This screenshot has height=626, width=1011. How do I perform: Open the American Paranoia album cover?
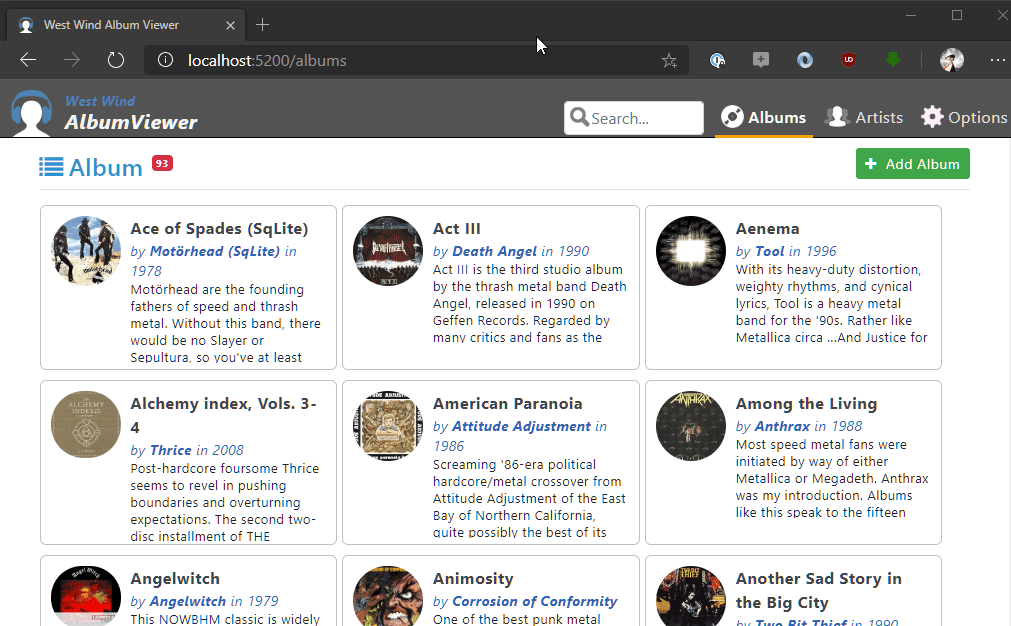(x=388, y=425)
